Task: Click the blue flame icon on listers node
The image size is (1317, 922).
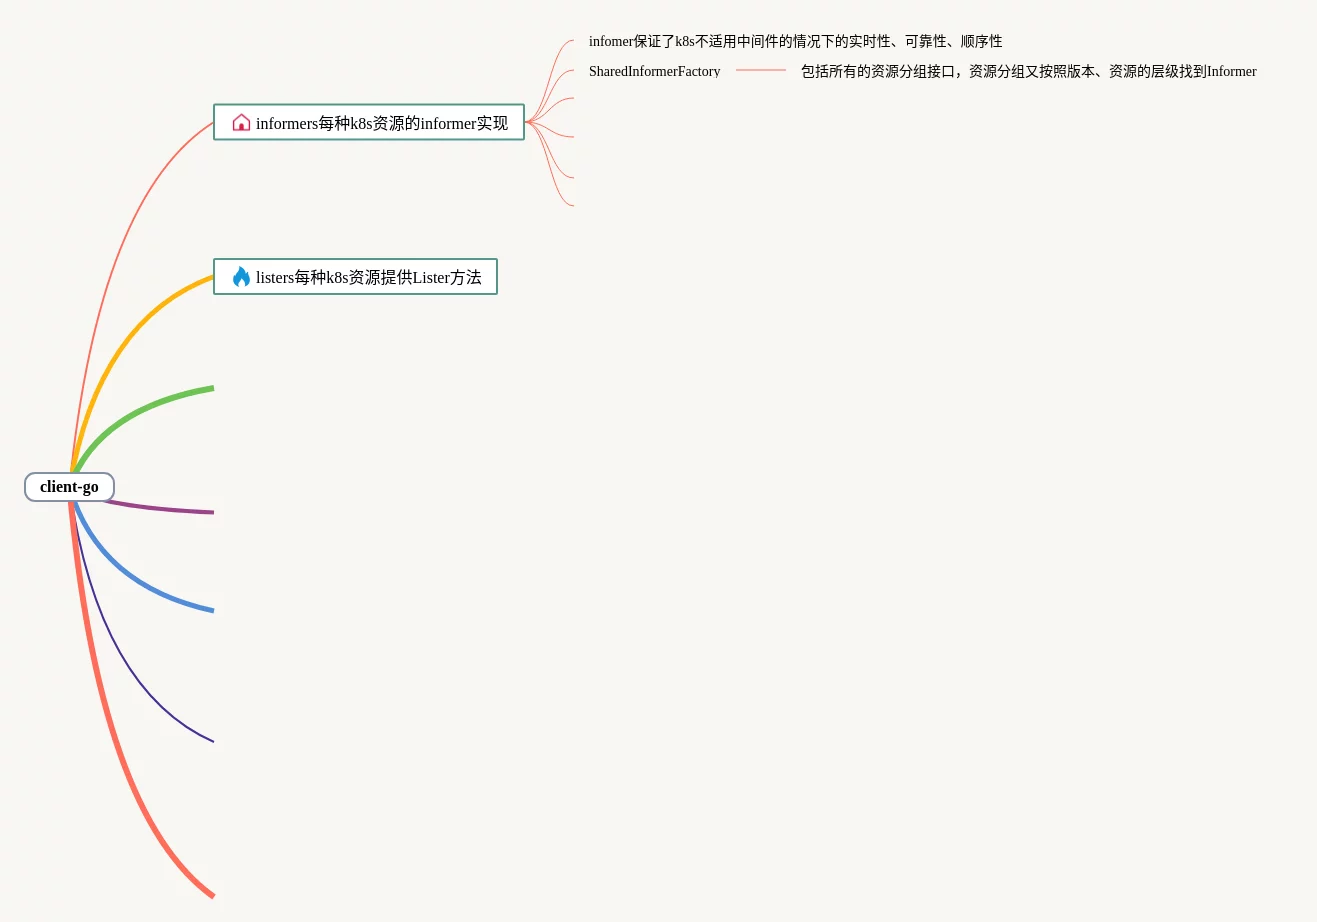Action: tap(241, 277)
